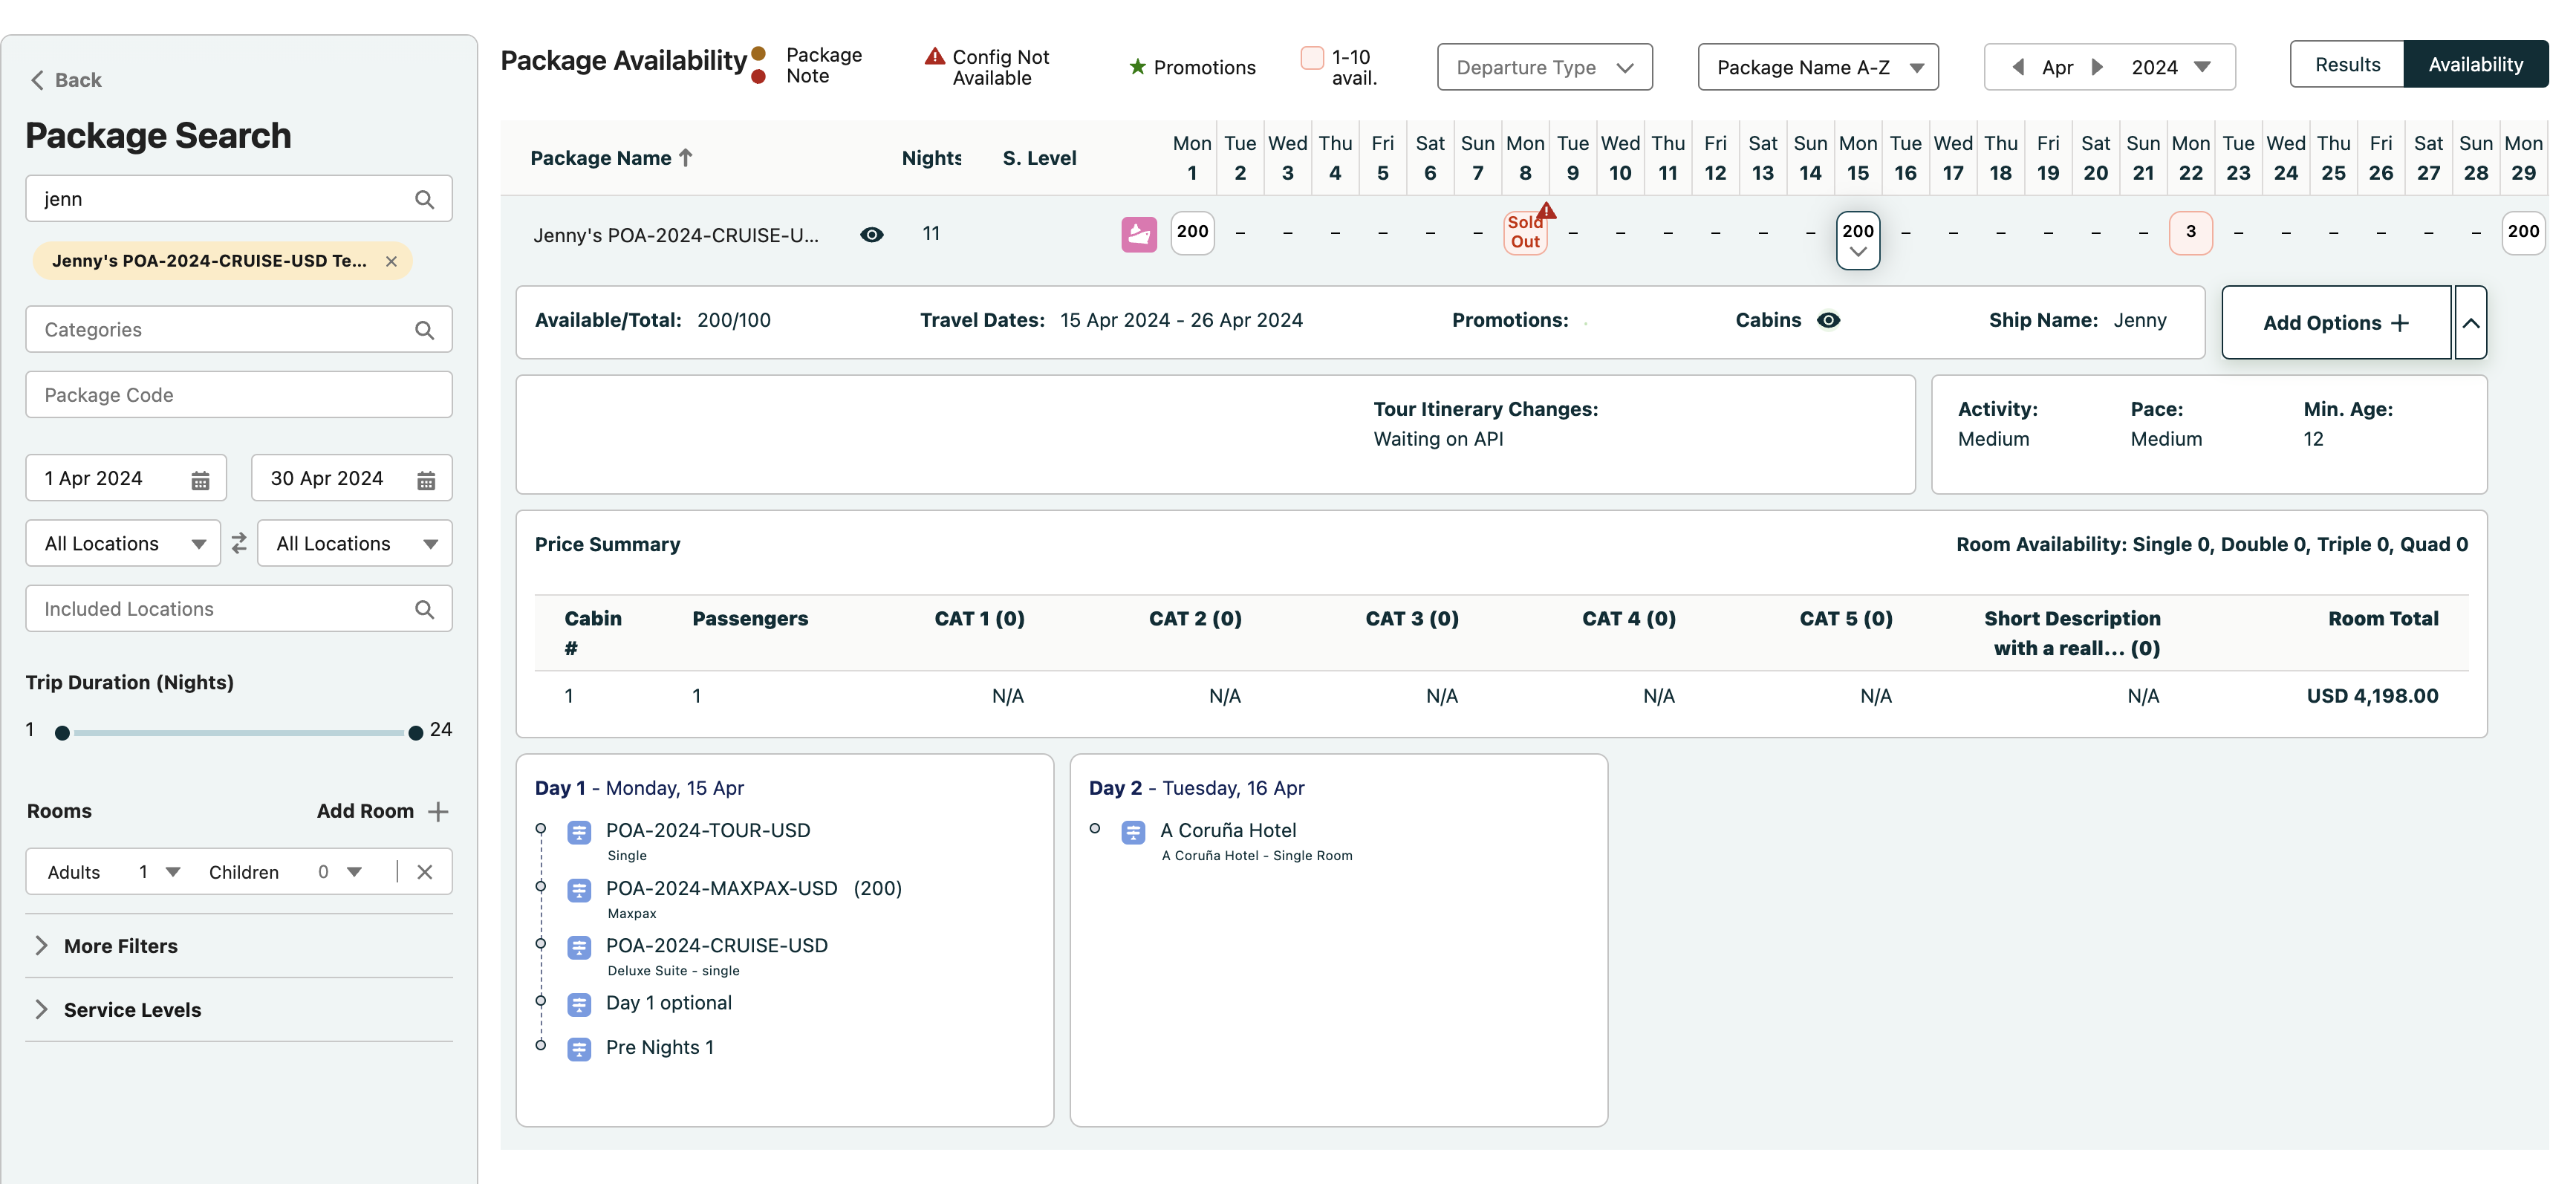Screen dimensions: 2576x1184
Task: Open the first All Locations dropdown
Action: 123,543
